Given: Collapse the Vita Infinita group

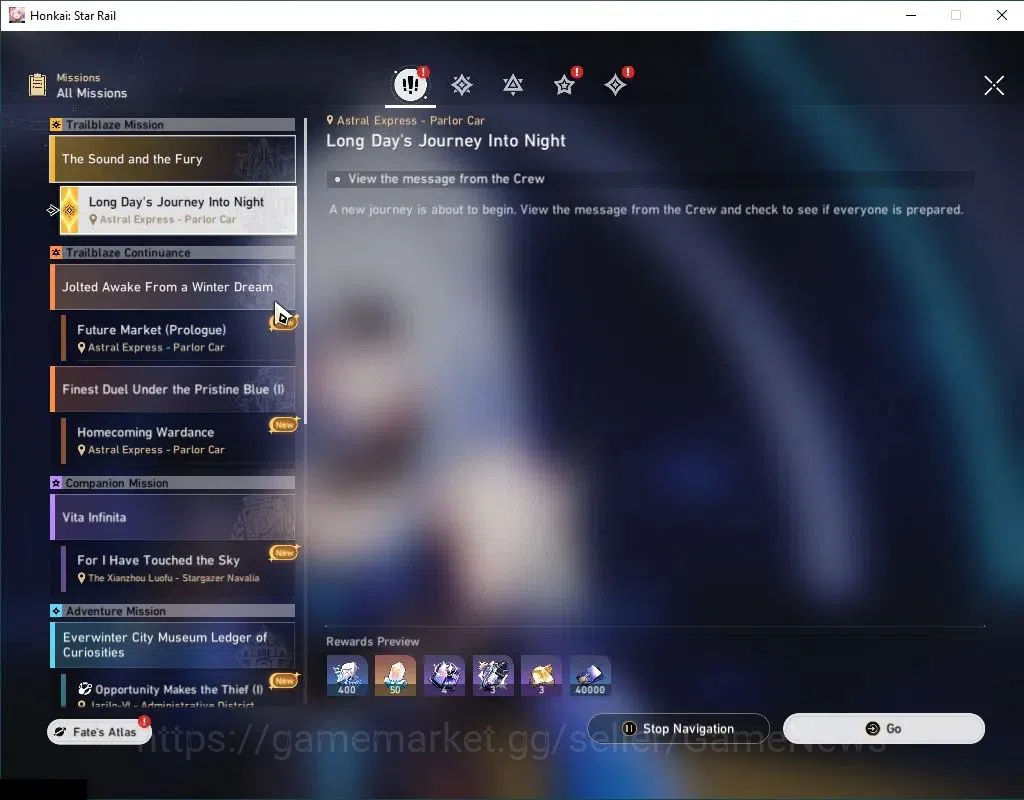Looking at the screenshot, I should 172,517.
